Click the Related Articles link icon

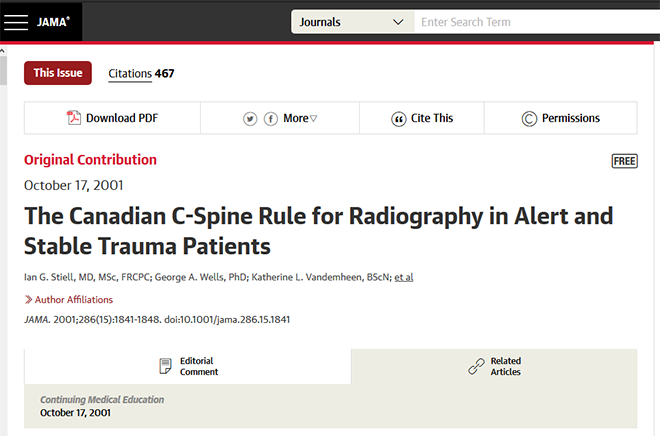[x=476, y=366]
